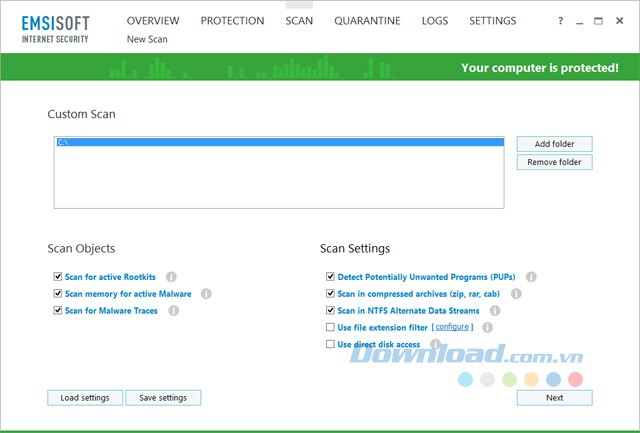Open the configure link for extension filter
The width and height of the screenshot is (640, 433).
[x=452, y=327]
